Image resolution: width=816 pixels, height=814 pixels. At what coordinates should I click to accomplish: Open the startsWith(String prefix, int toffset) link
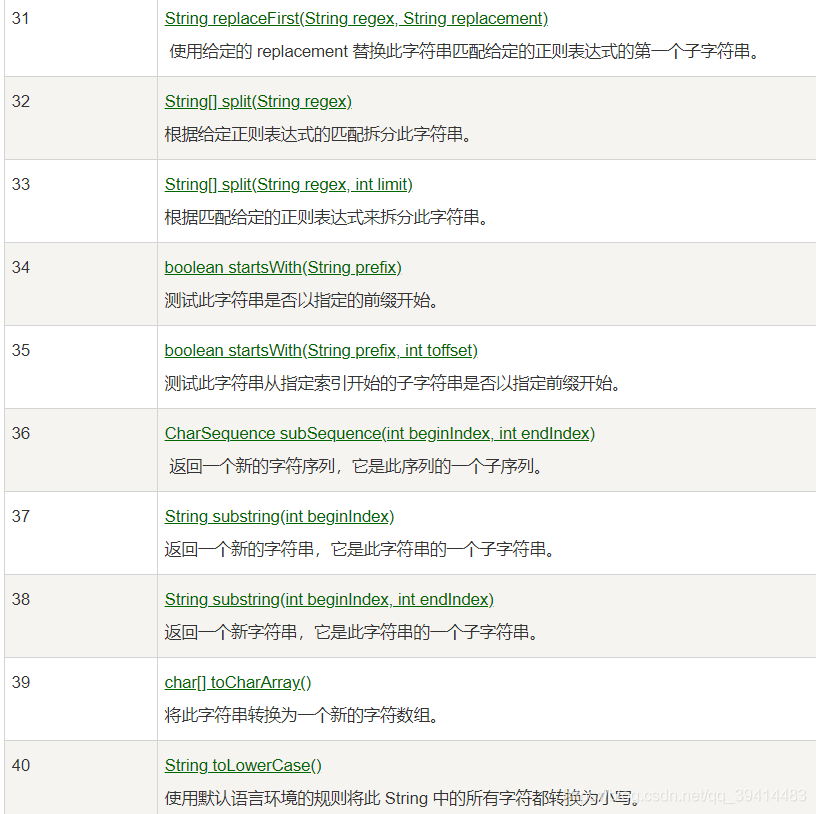click(x=321, y=351)
